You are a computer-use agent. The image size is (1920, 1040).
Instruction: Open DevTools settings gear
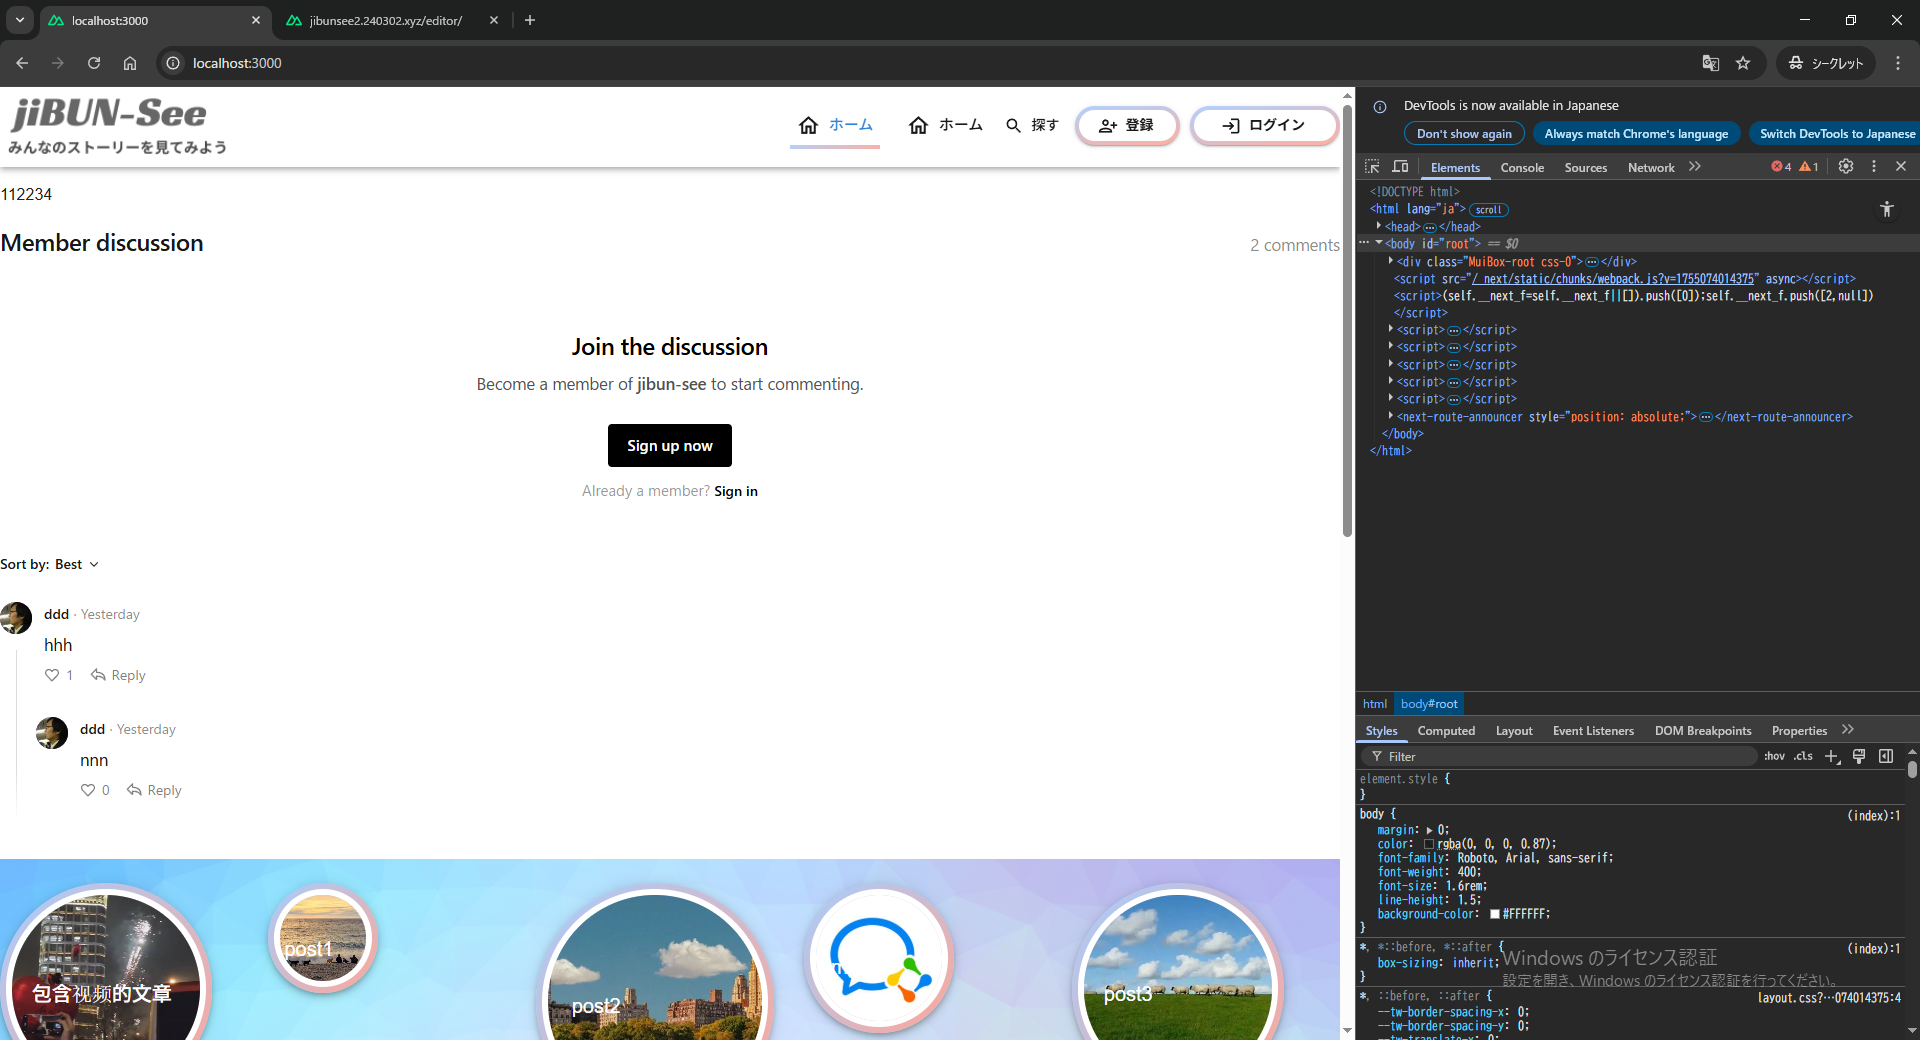coord(1846,167)
